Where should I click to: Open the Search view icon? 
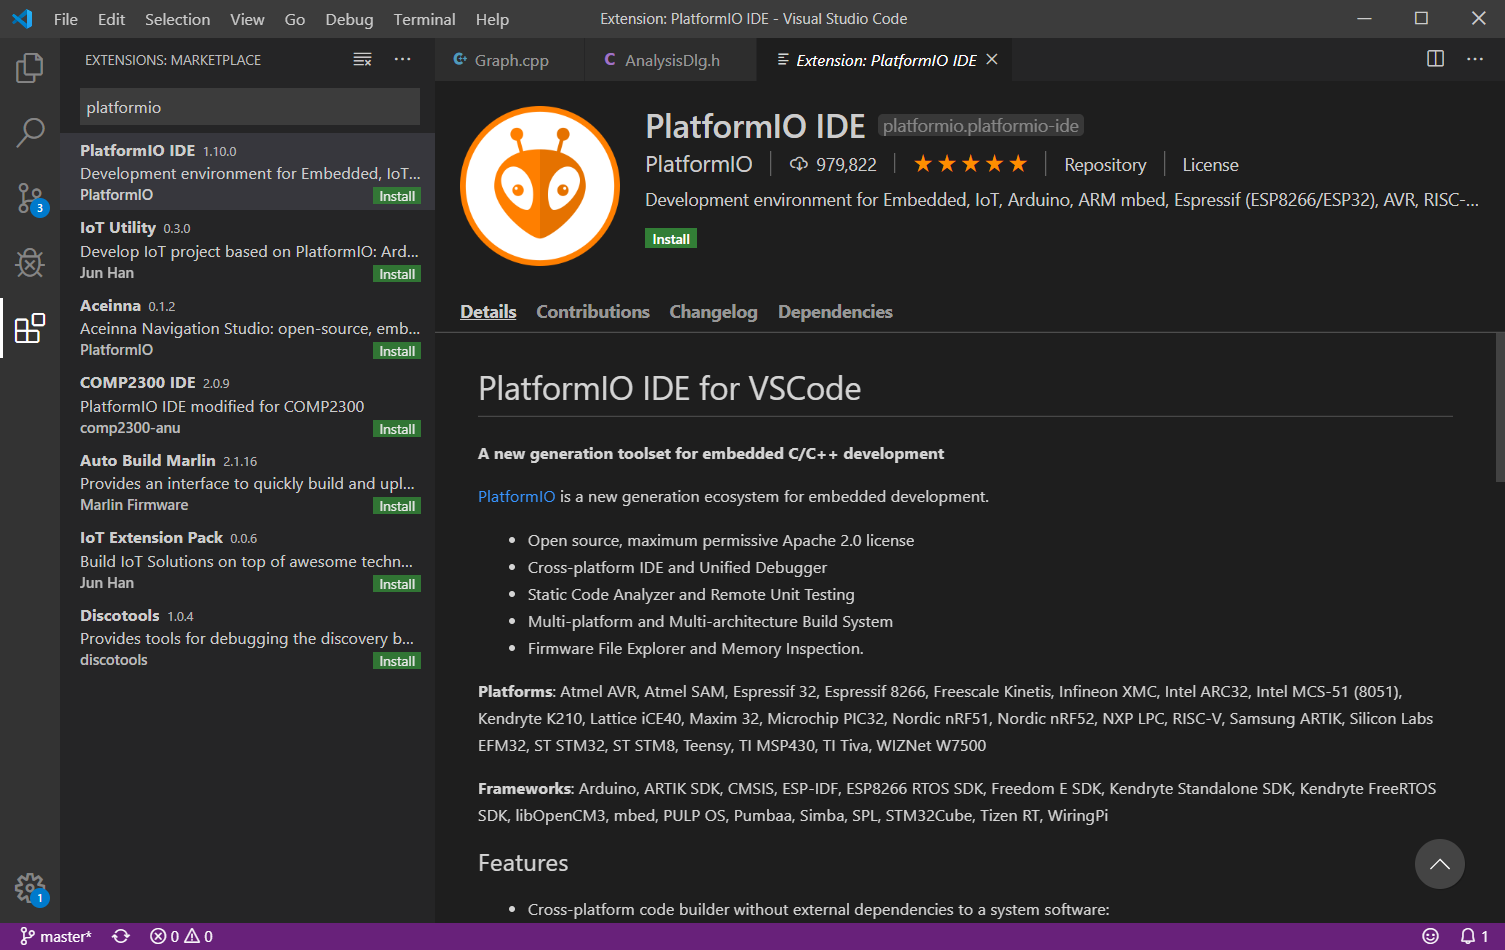click(x=30, y=132)
